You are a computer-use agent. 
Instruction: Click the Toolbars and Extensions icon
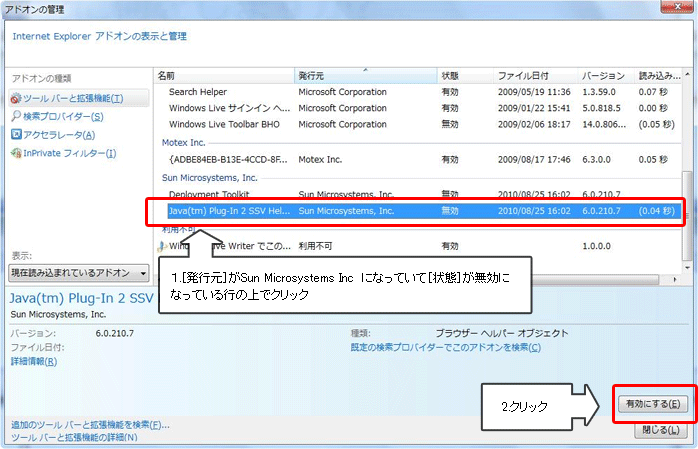[x=16, y=98]
